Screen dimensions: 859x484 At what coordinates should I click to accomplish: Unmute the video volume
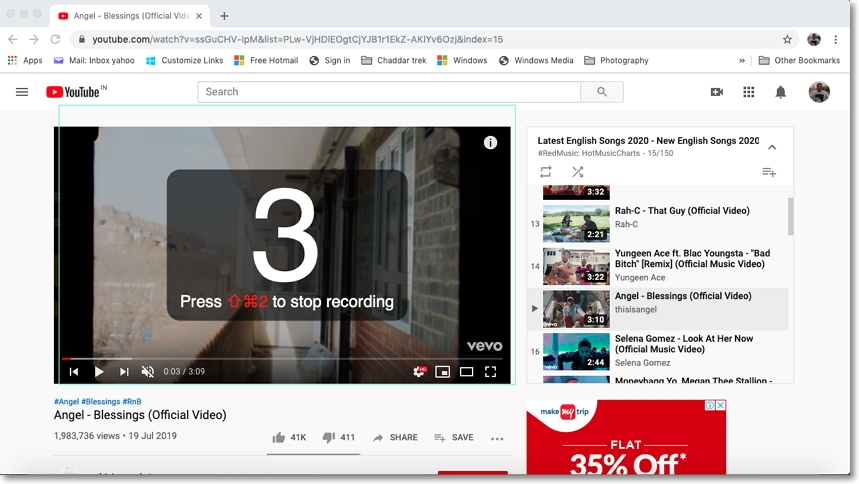pos(148,372)
